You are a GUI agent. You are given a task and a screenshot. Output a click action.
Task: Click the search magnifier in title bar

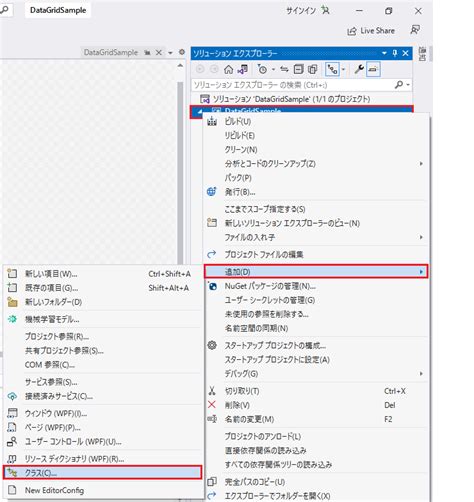click(5, 10)
